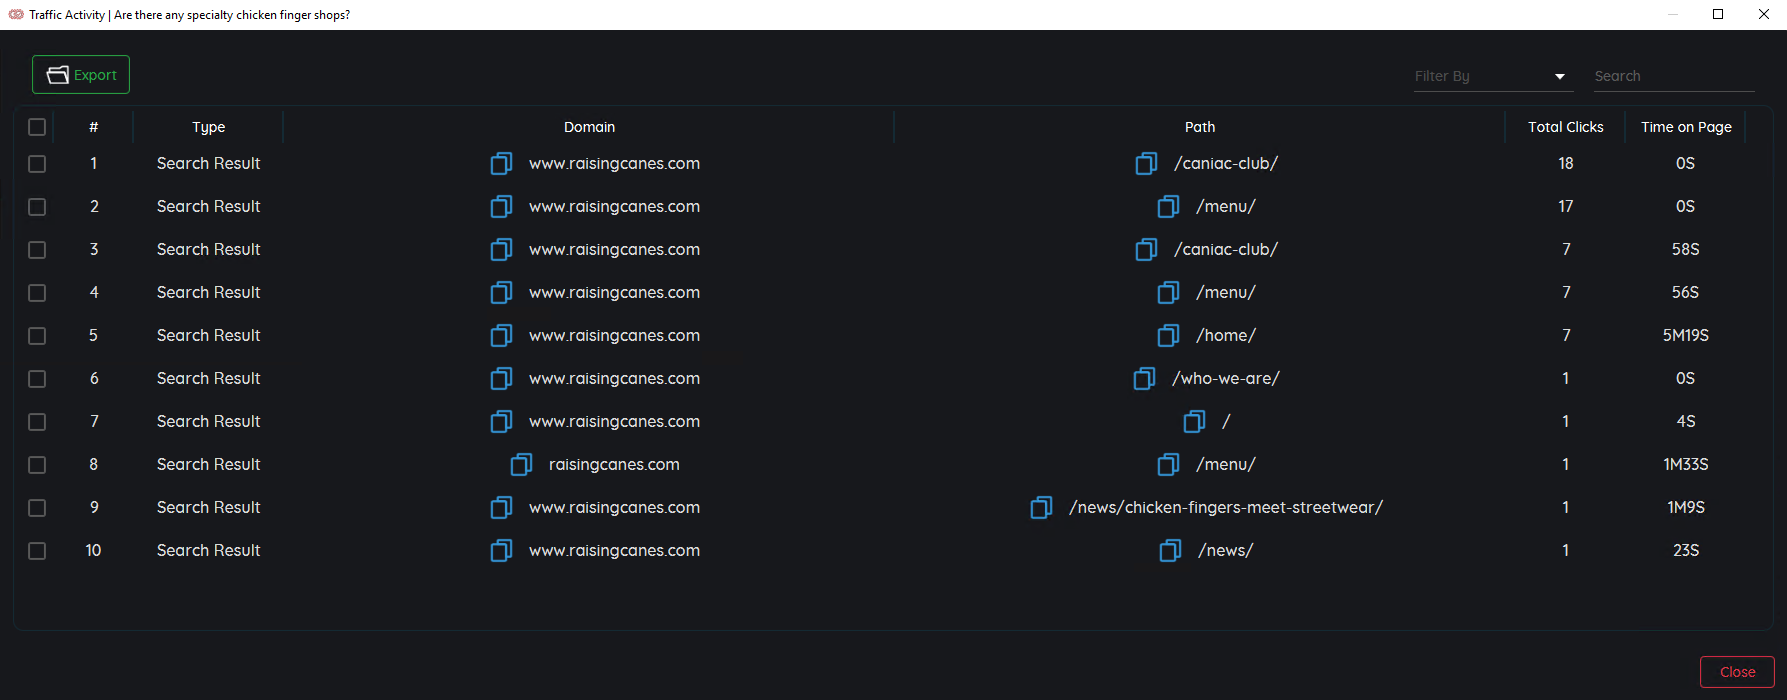Copy domain icon in row 10
The height and width of the screenshot is (700, 1787).
[501, 550]
